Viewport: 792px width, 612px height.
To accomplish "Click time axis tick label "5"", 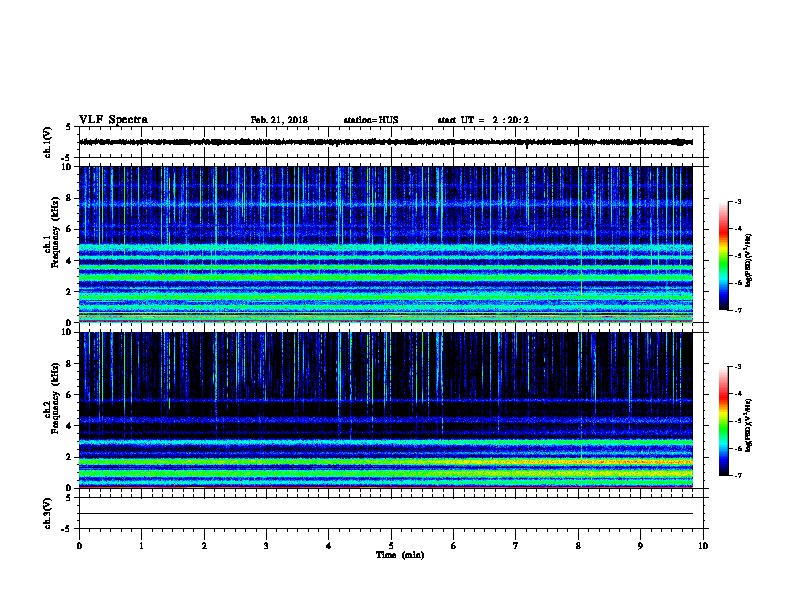I will click(391, 546).
